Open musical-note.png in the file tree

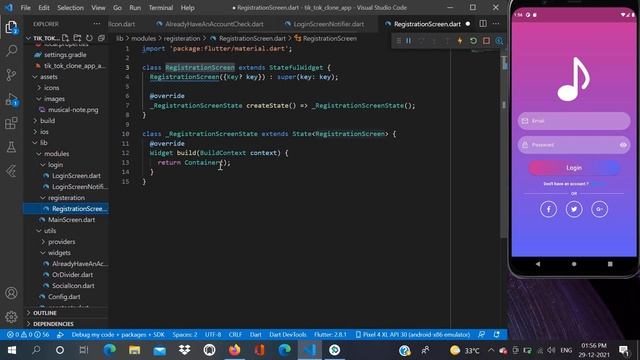tap(73, 110)
